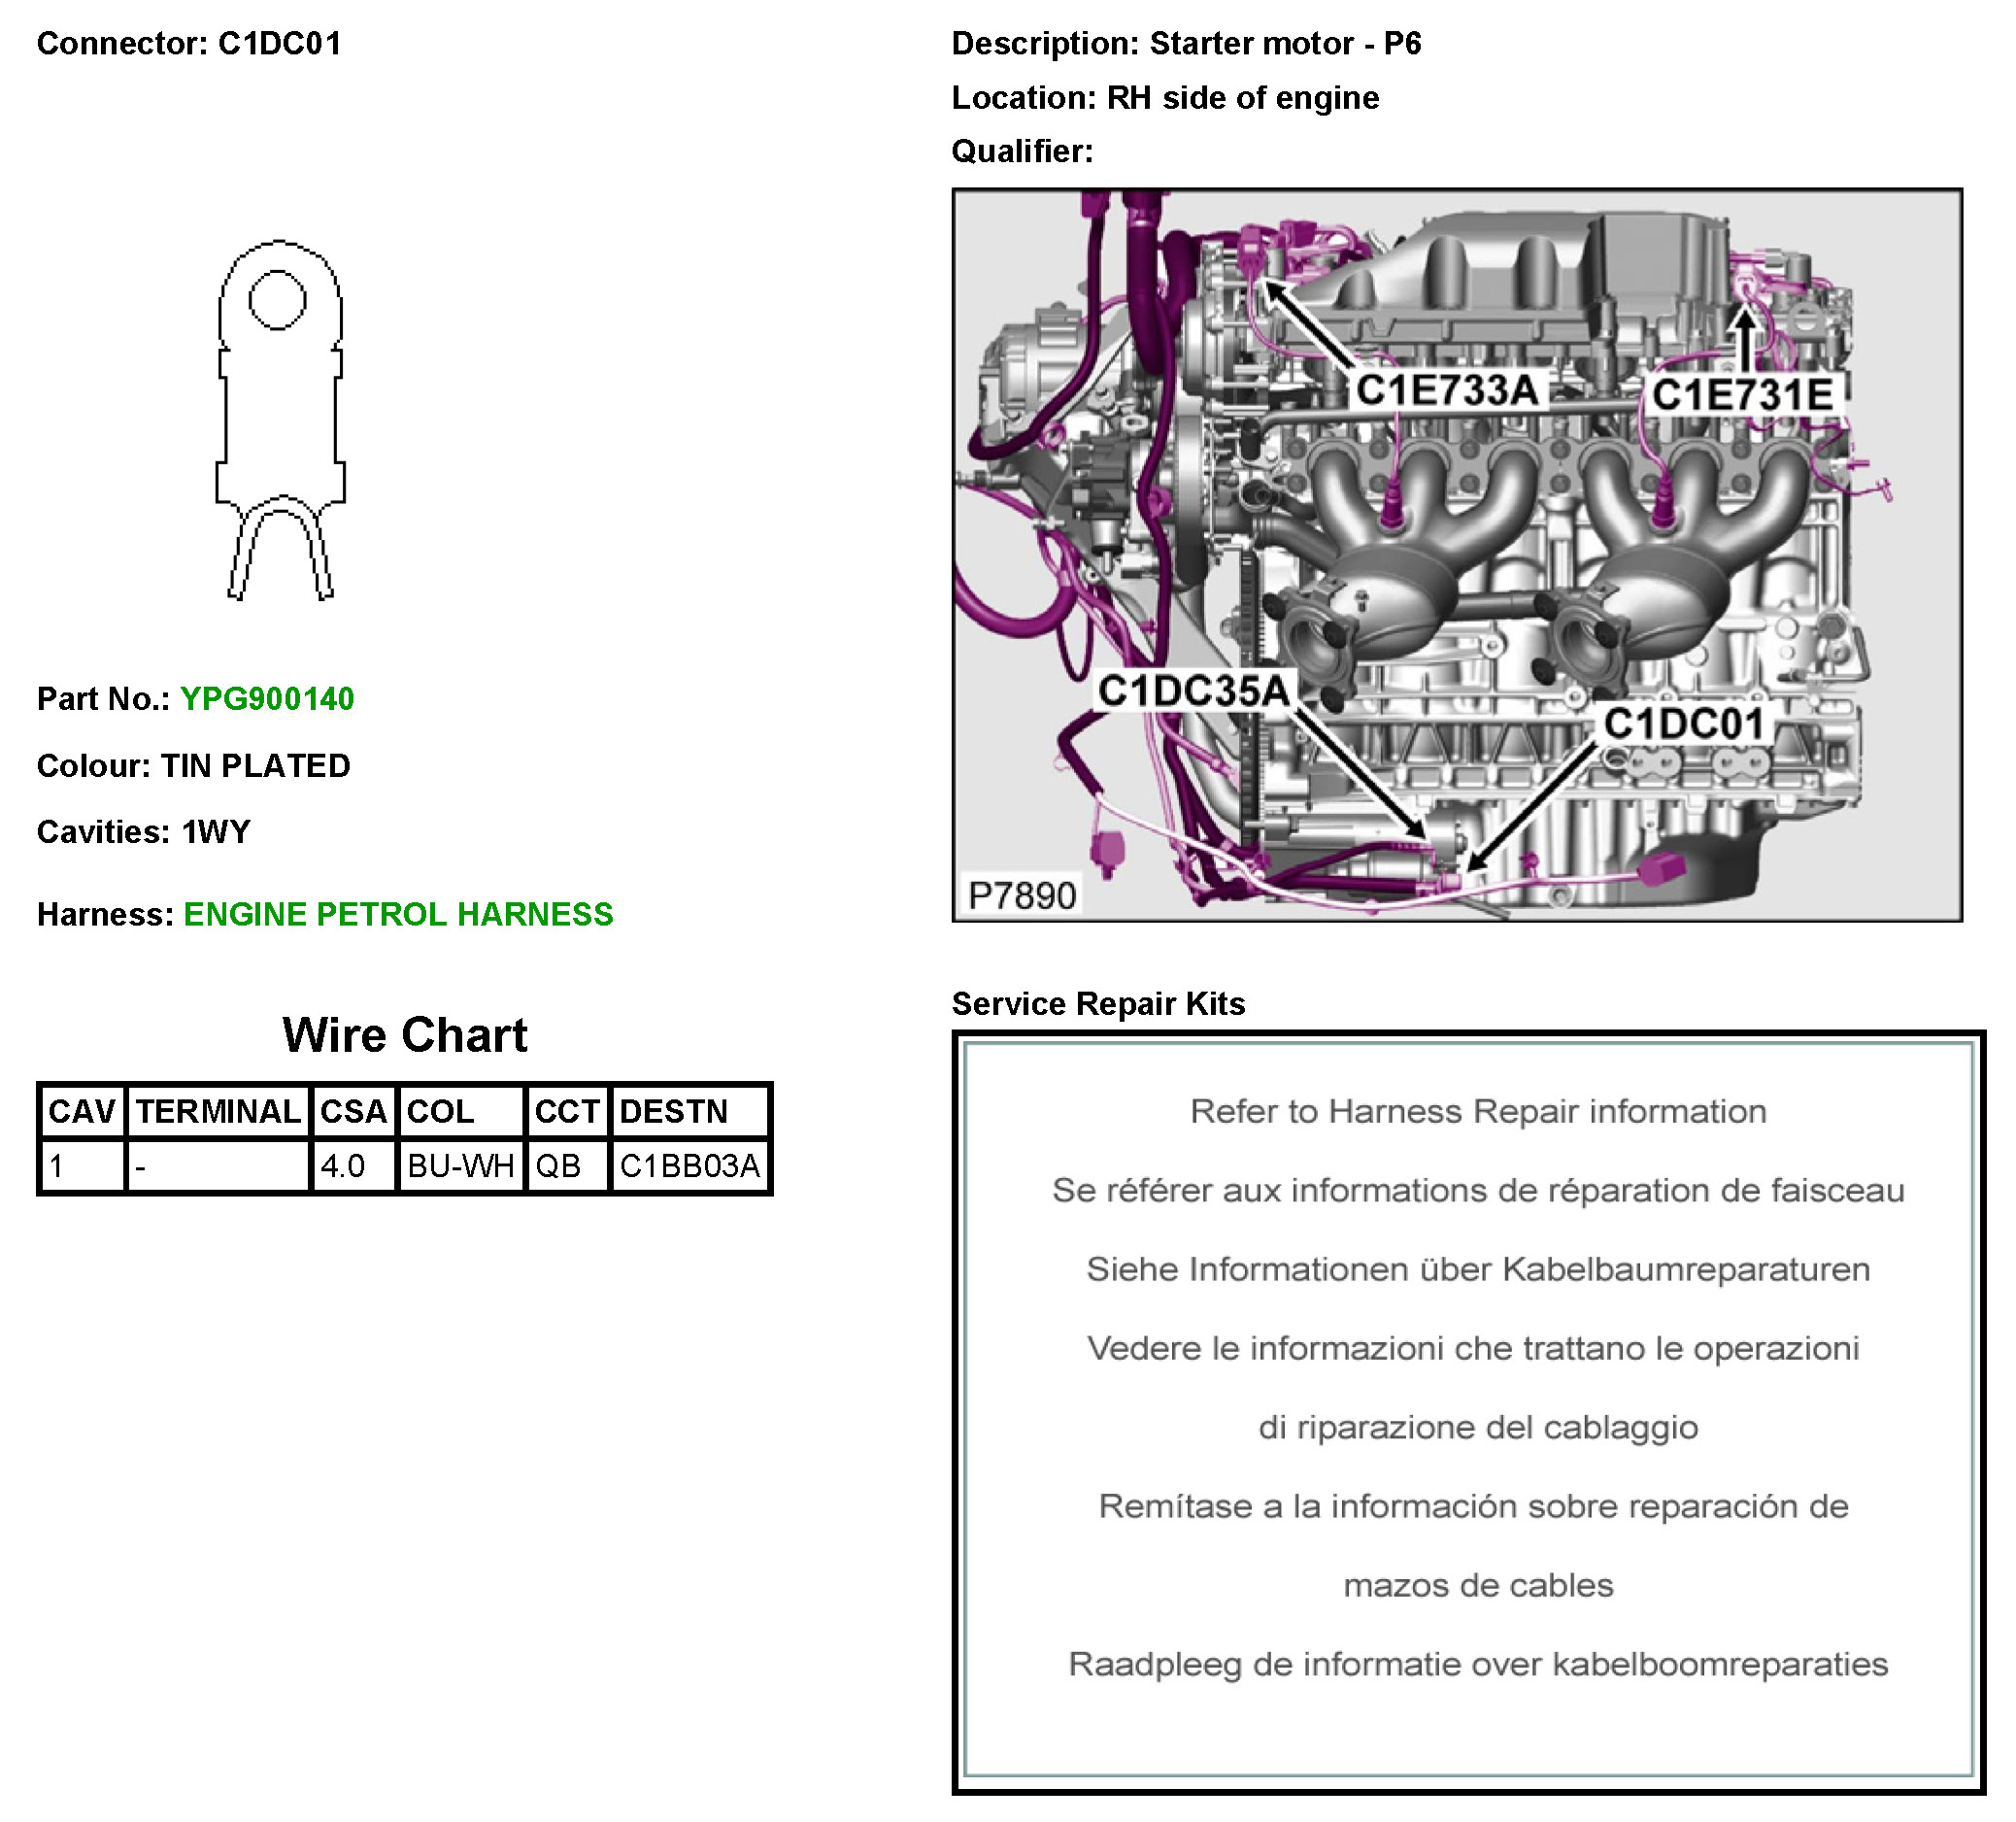The height and width of the screenshot is (1822, 2016).
Task: Click the Wire Chart heading
Action: tap(404, 1035)
